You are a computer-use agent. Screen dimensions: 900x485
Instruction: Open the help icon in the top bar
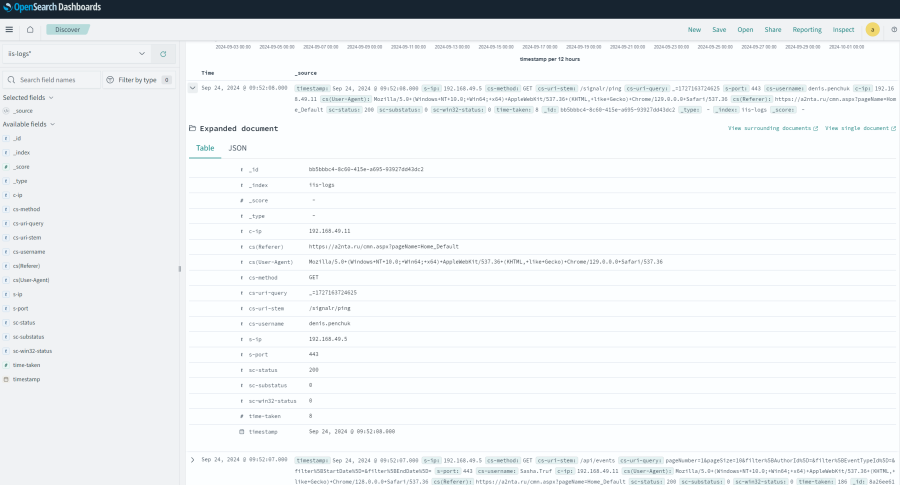point(894,30)
